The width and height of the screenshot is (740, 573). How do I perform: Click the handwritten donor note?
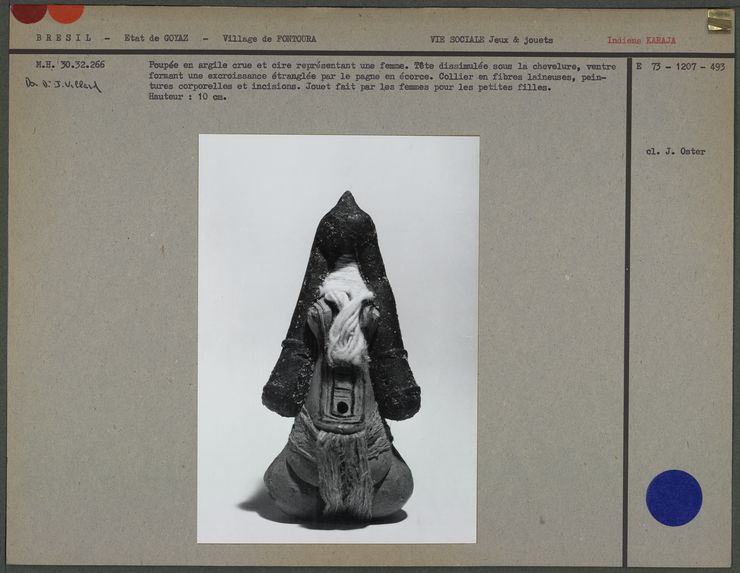[x=63, y=85]
